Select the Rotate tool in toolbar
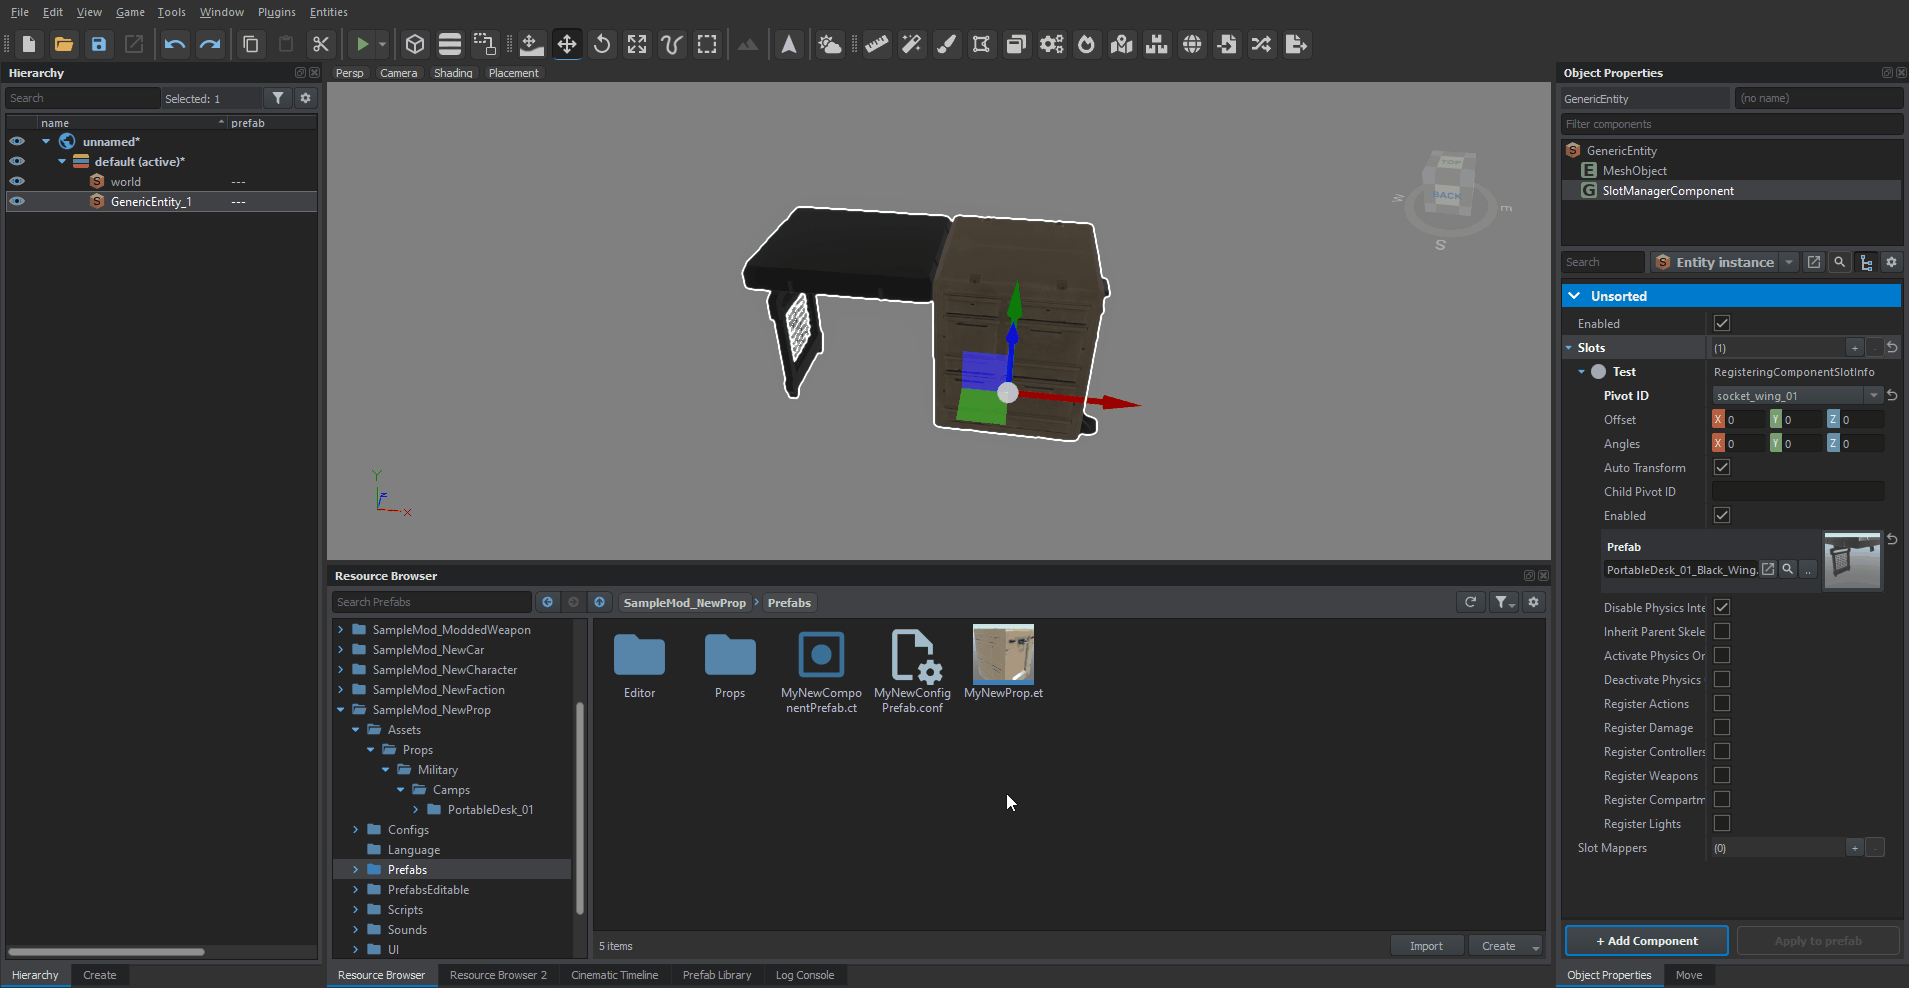Image resolution: width=1909 pixels, height=988 pixels. pos(602,44)
